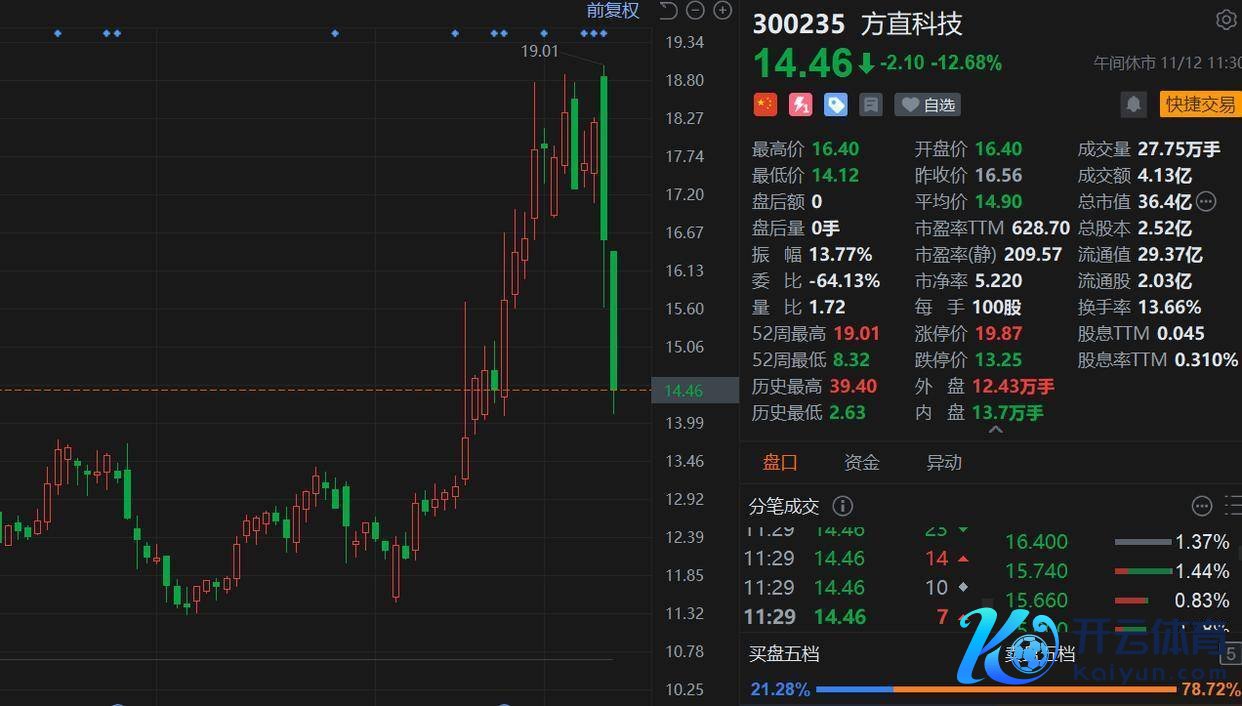Image resolution: width=1242 pixels, height=706 pixels.
Task: Open settings gear beside stock name
Action: pos(1225,20)
